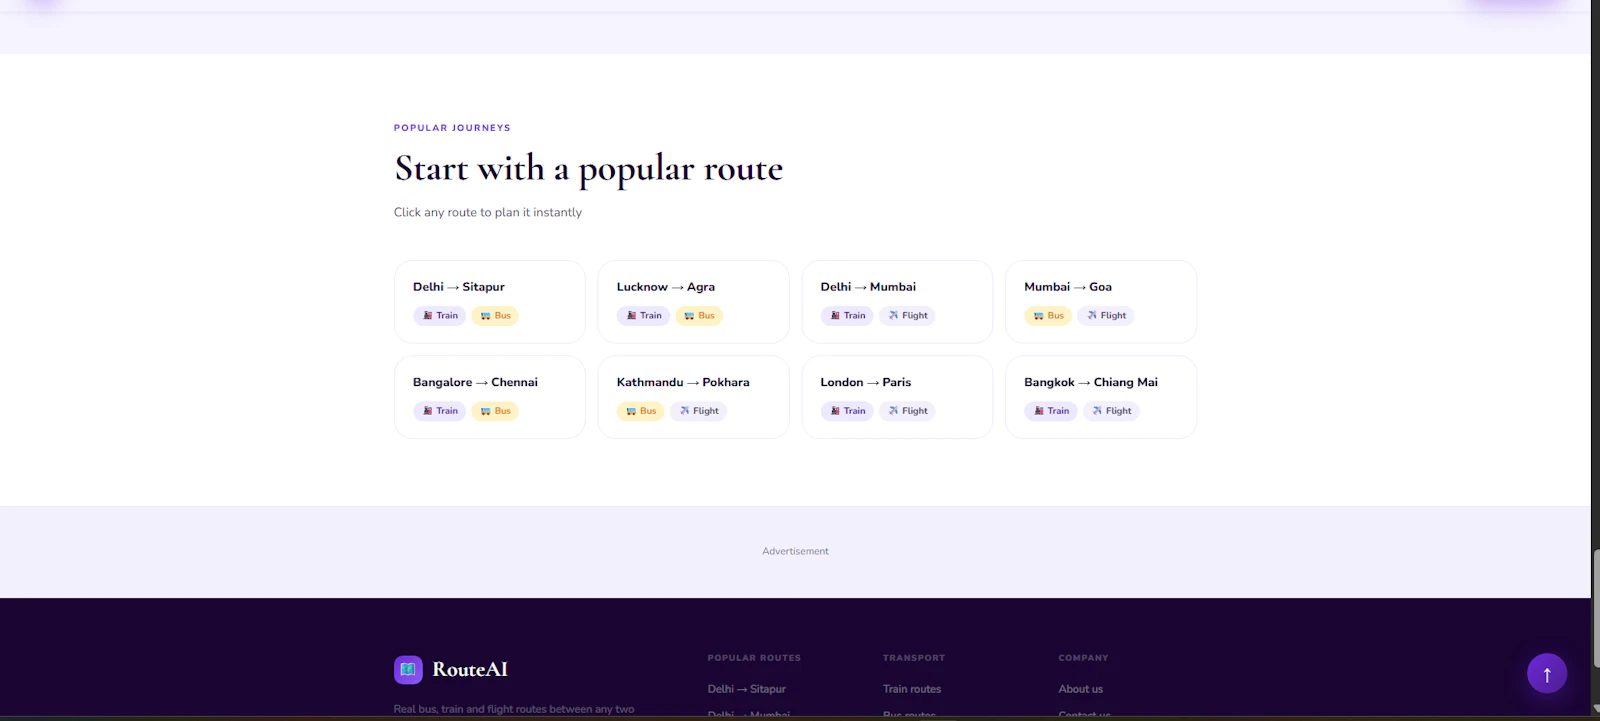Open the Kathmandu → Pokhara route card
This screenshot has width=1600, height=721.
693,397
